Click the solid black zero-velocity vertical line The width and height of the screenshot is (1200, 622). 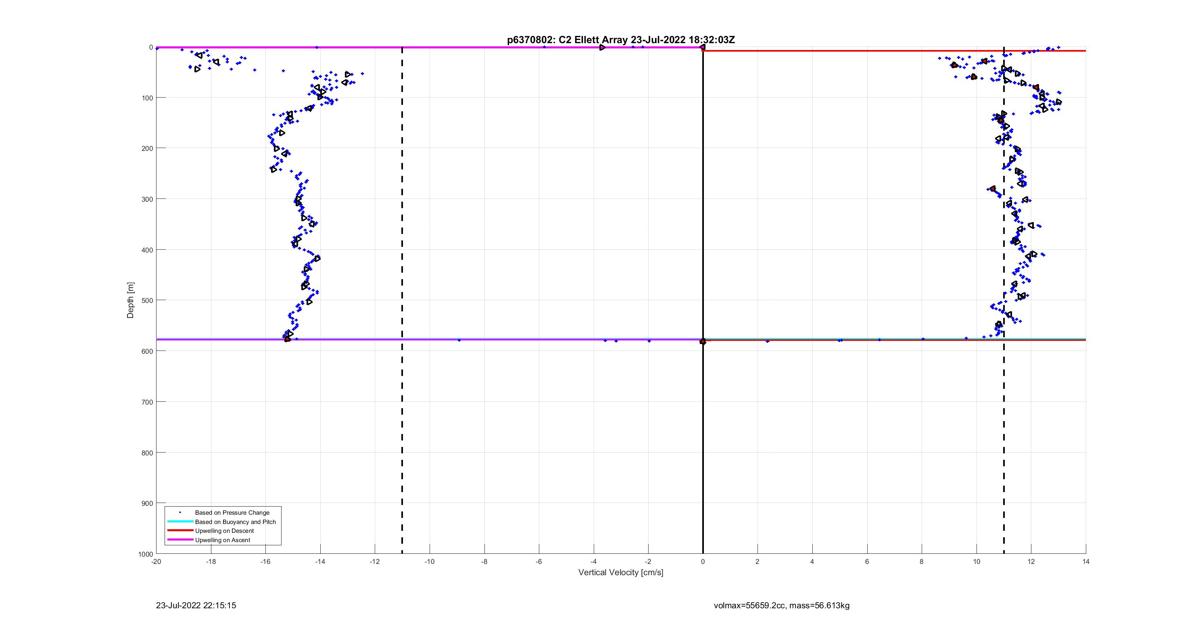point(703,300)
